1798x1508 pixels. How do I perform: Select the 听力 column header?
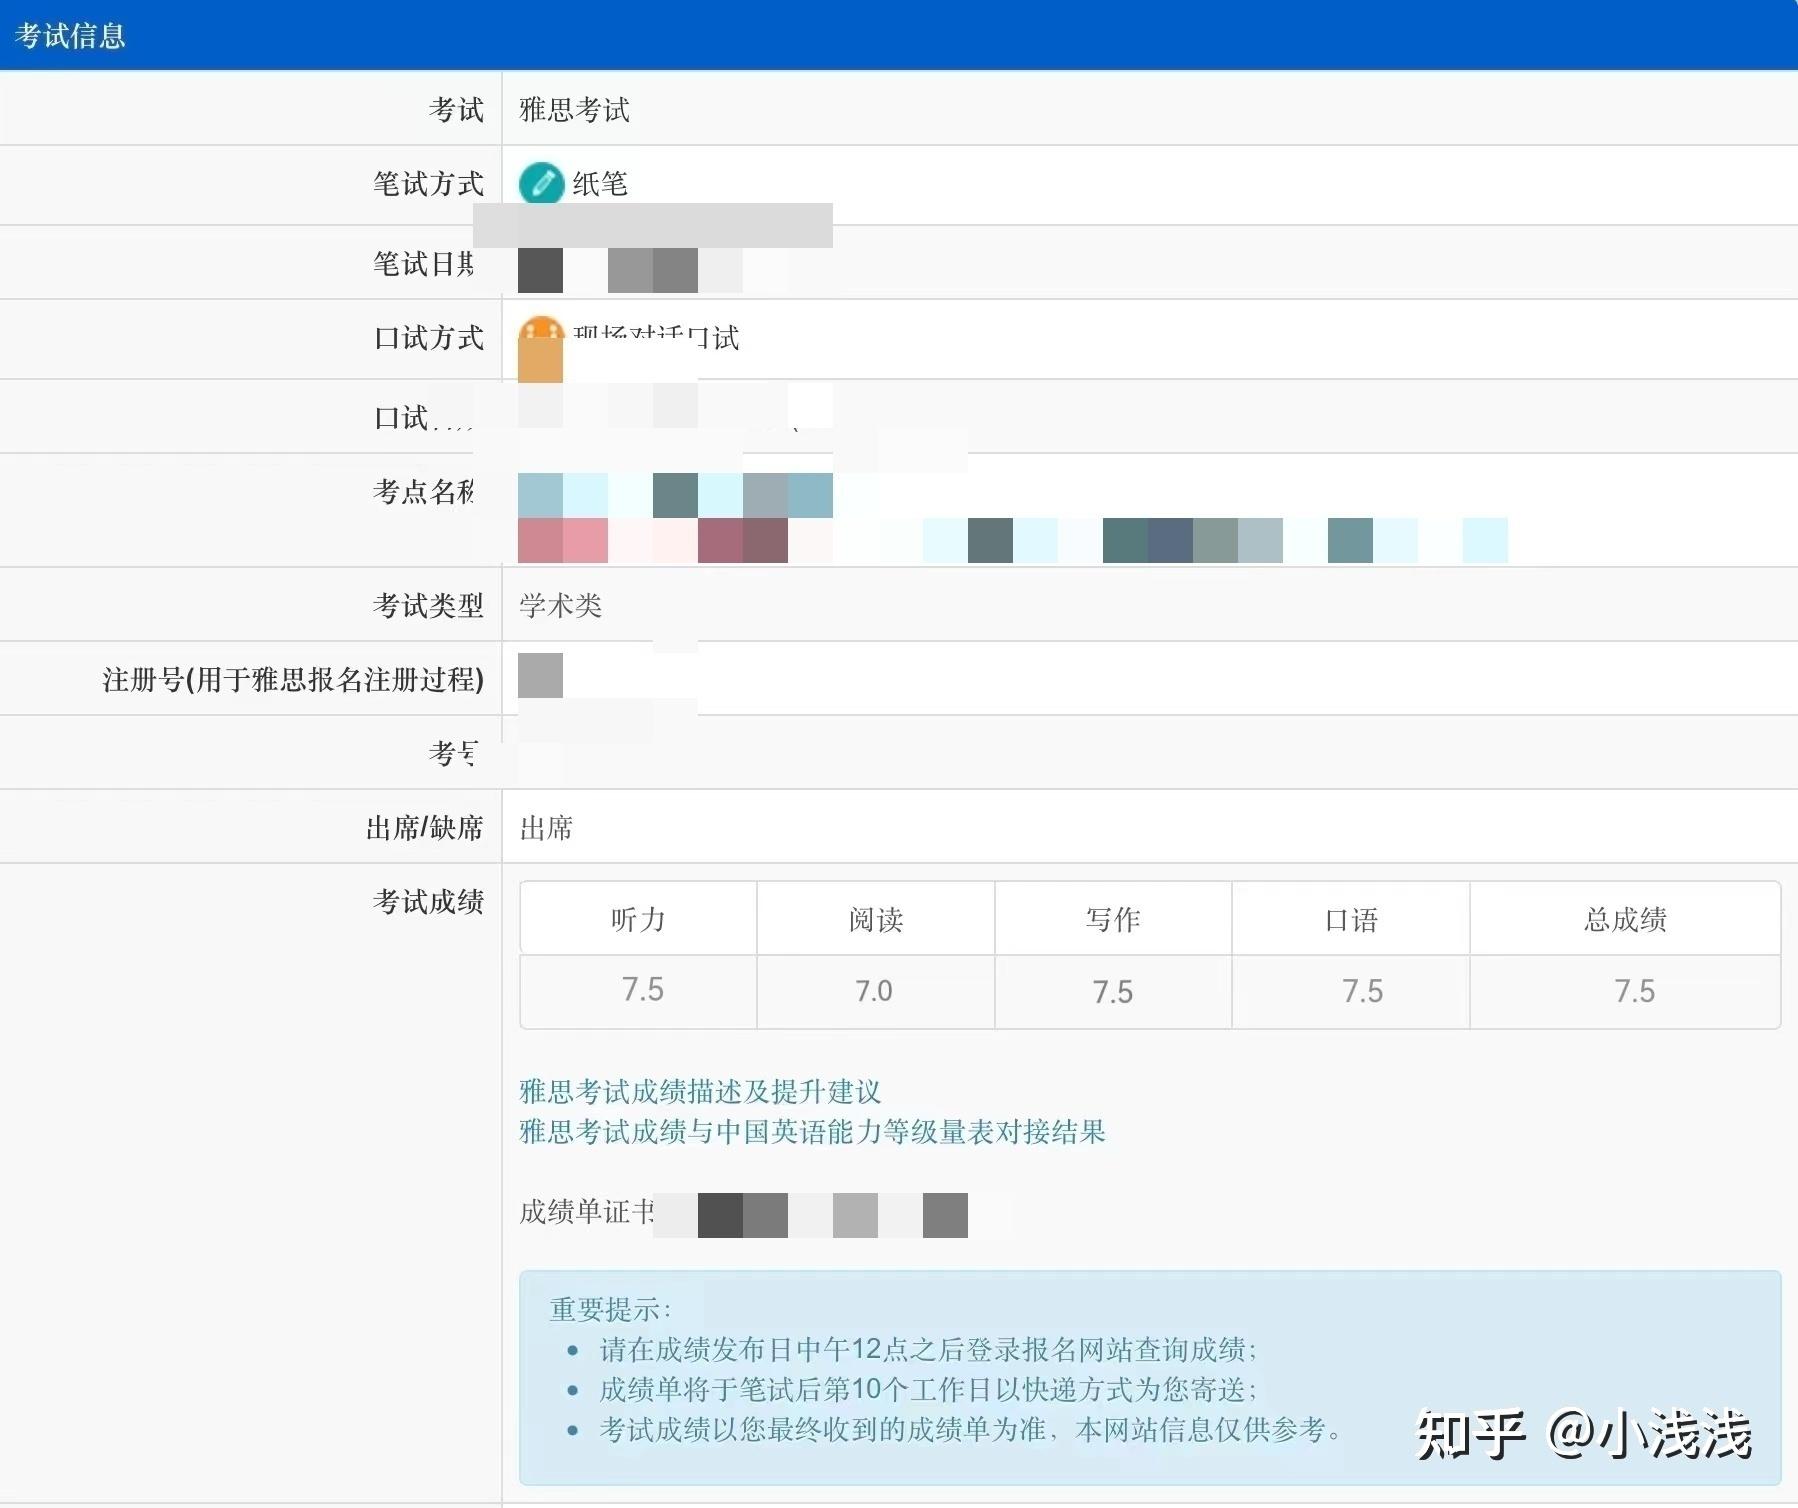[x=637, y=920]
